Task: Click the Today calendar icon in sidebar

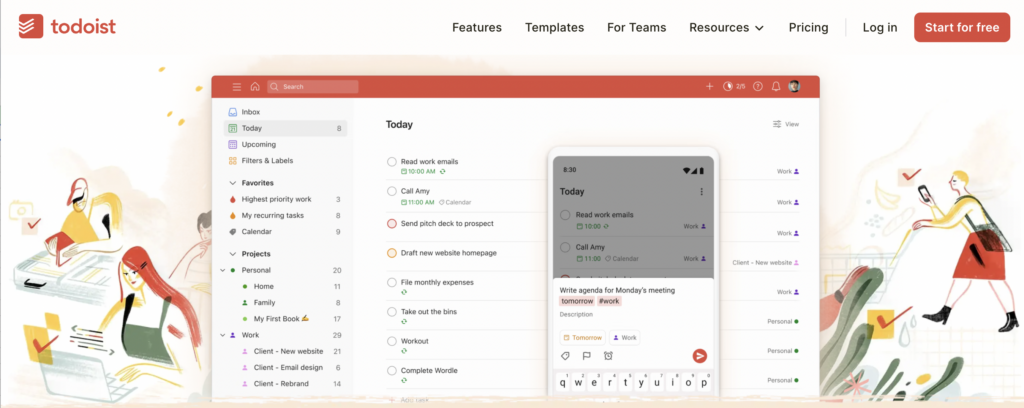Action: click(232, 129)
